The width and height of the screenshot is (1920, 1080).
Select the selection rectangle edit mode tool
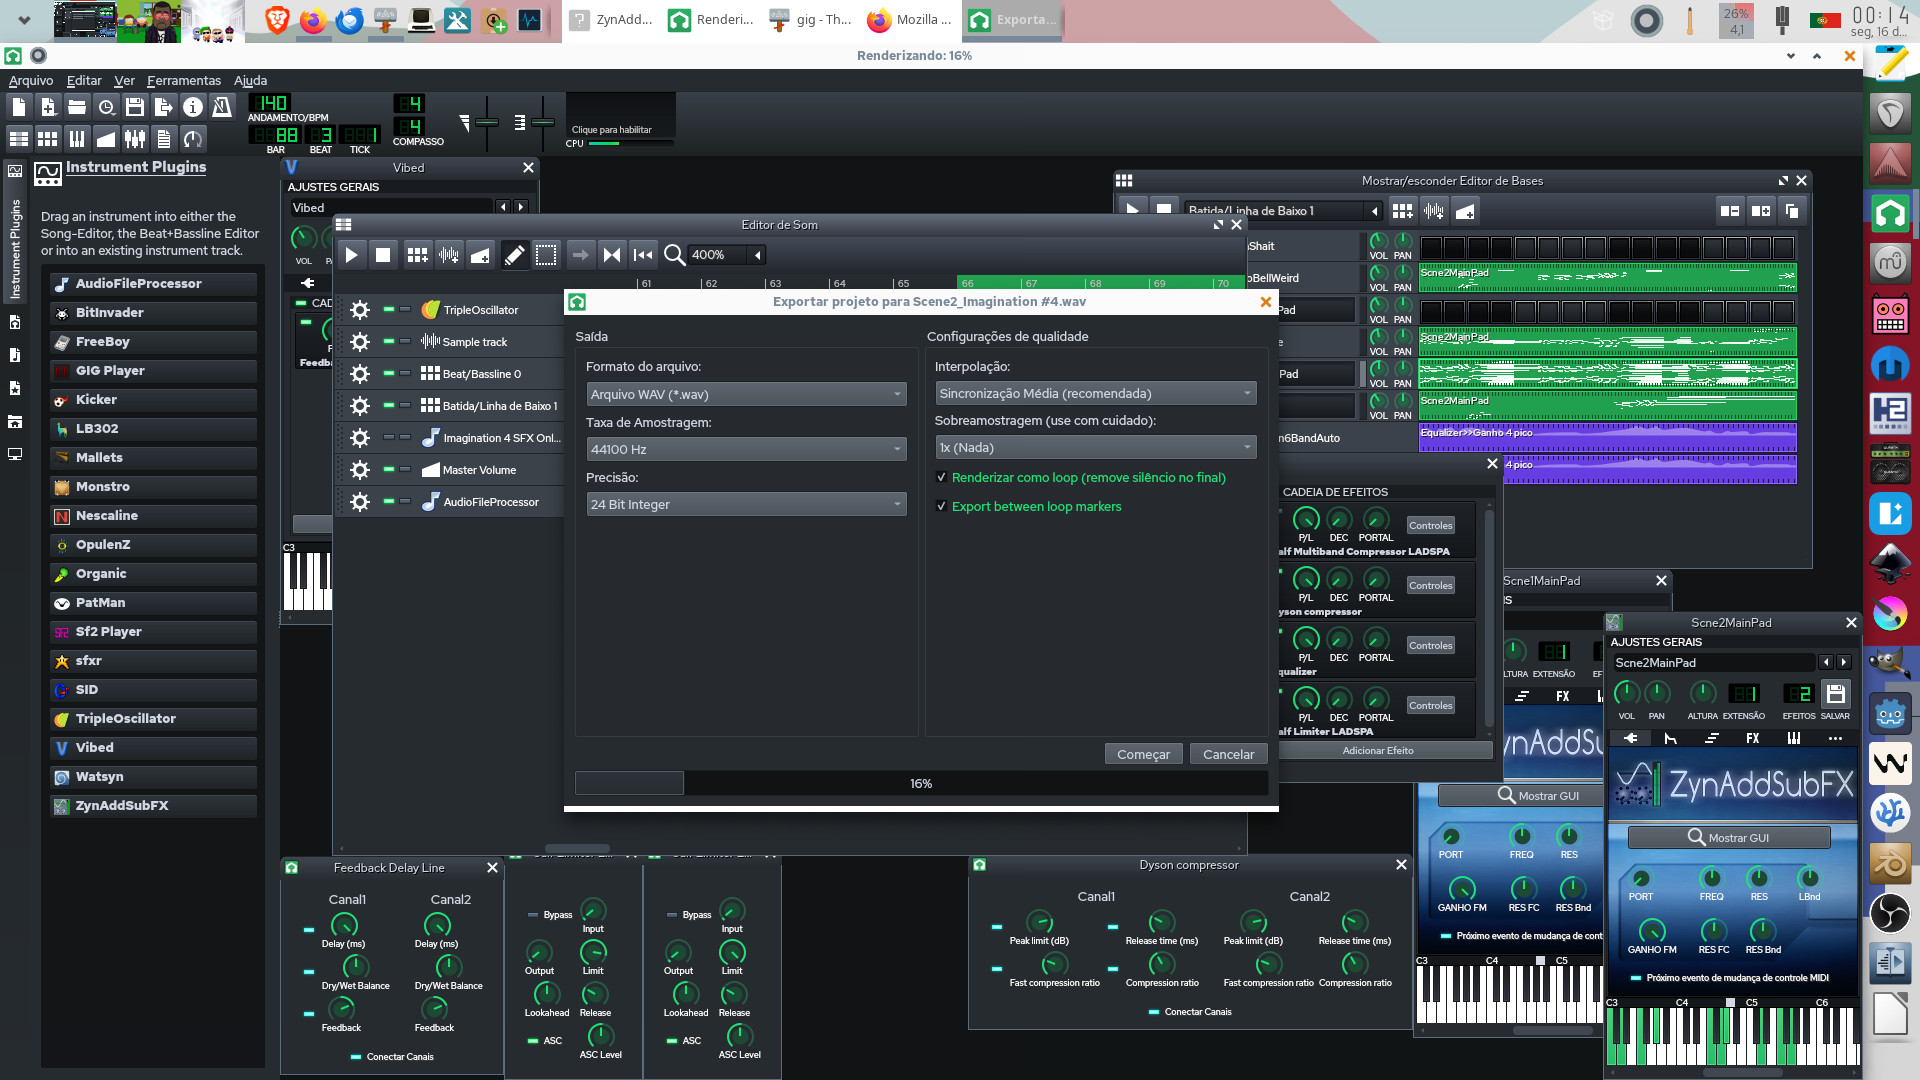pyautogui.click(x=546, y=255)
